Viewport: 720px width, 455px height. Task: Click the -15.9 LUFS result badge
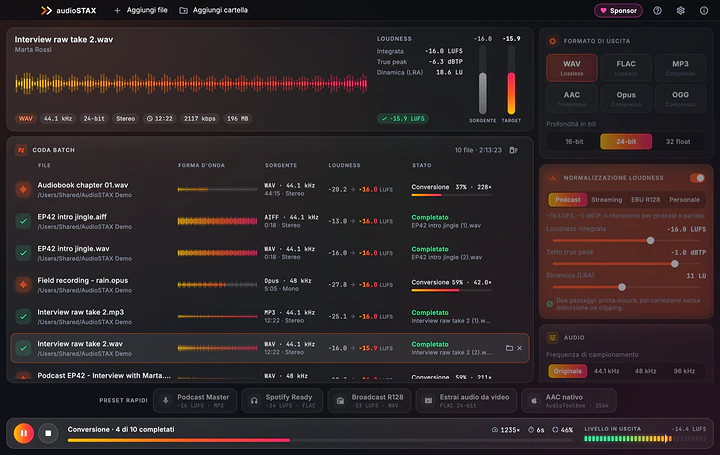(x=403, y=118)
